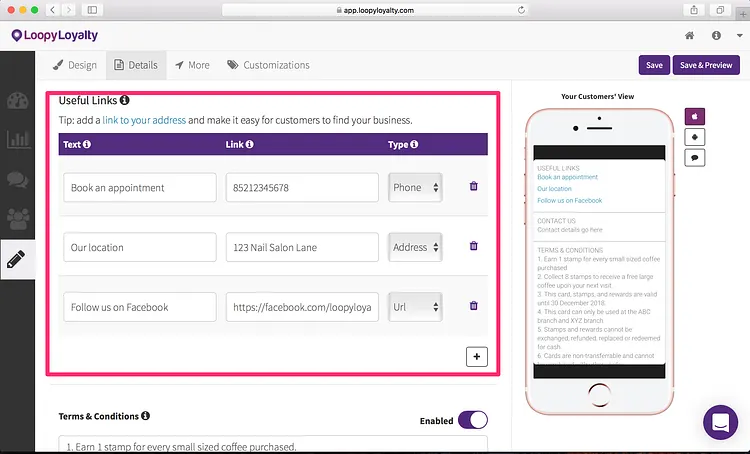Click Our location link in phone preview

554,188
